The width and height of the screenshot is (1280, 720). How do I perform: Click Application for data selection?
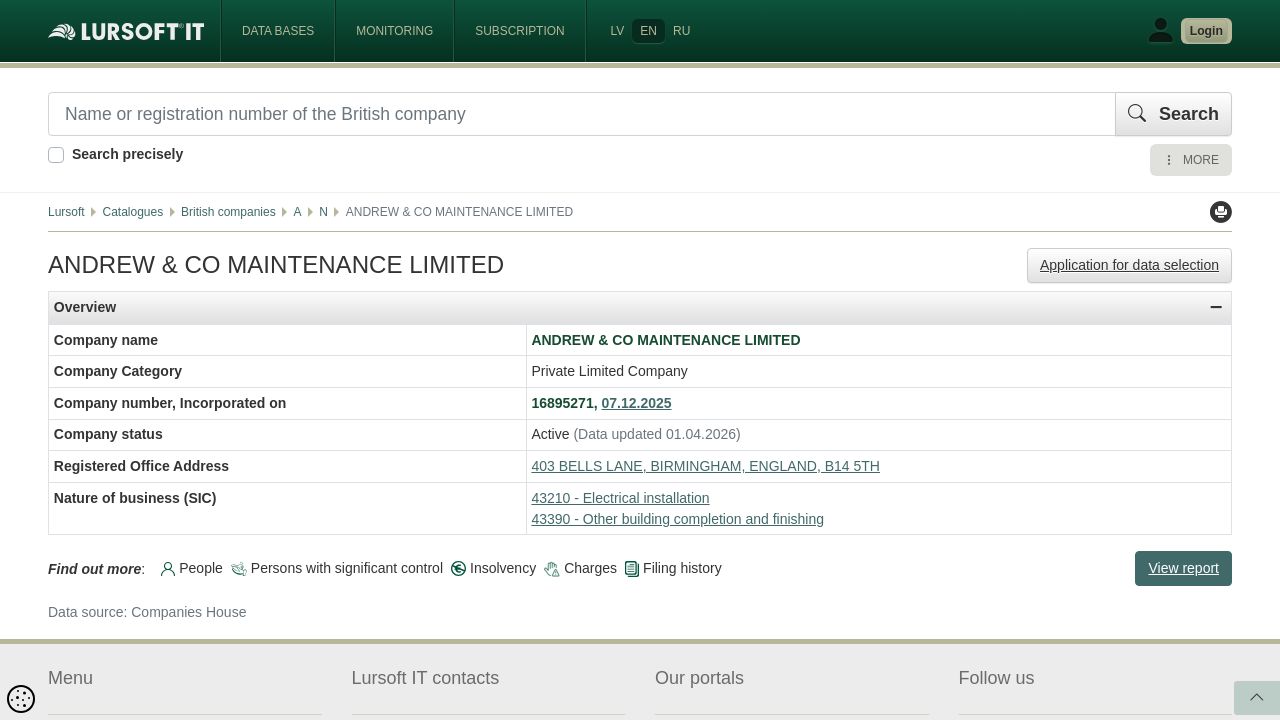(1129, 265)
